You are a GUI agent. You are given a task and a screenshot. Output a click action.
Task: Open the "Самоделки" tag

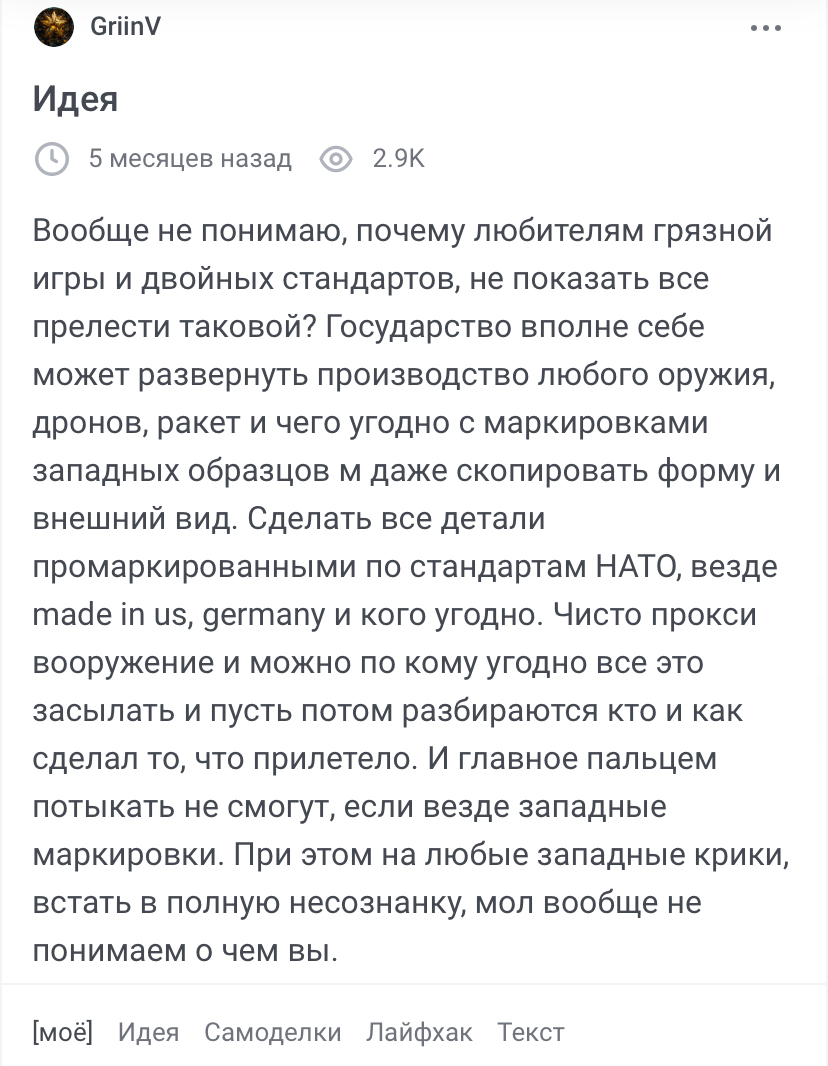[x=272, y=1032]
